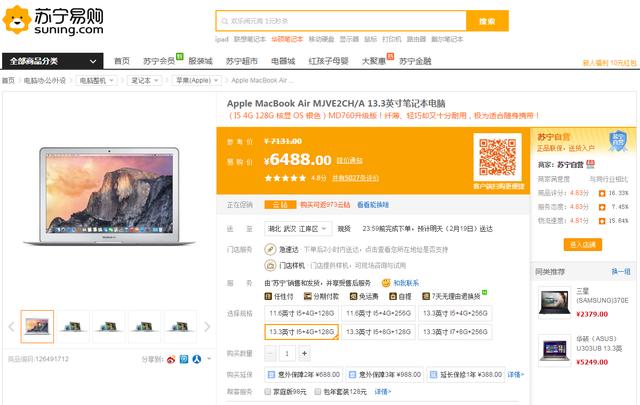Click the 和我联系 link
Screen dimensions: 640x405
coord(406,283)
